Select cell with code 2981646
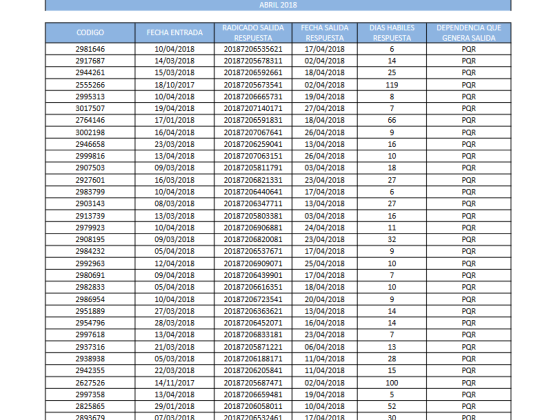This screenshot has height=420, width=560. pyautogui.click(x=90, y=49)
